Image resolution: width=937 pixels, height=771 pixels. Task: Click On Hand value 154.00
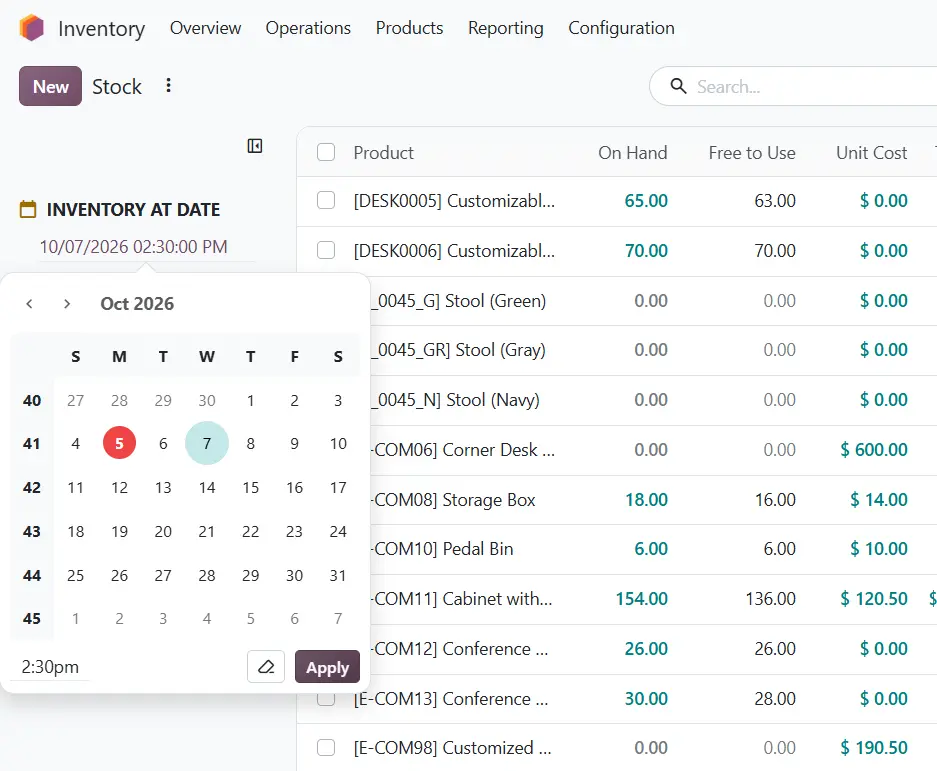(642, 599)
